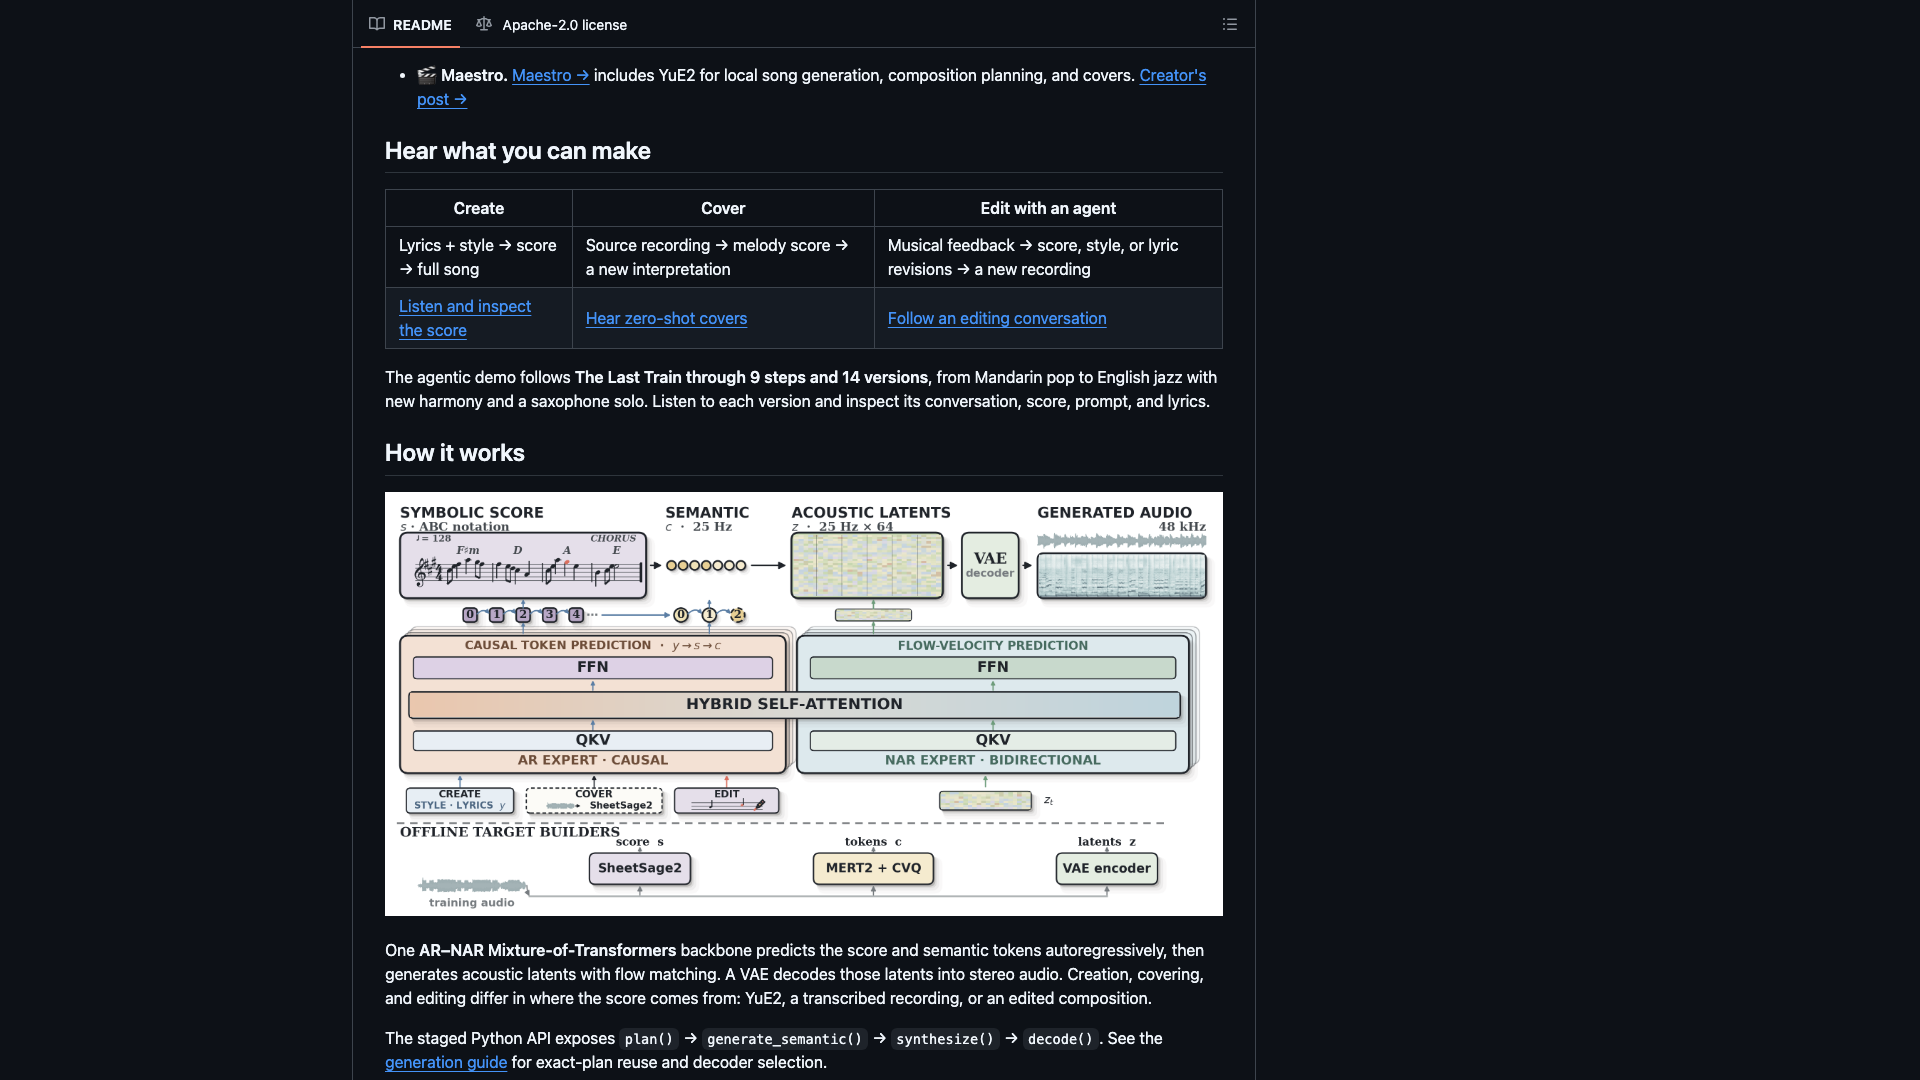
Task: Click the 'How it works' heading
Action: coord(454,453)
